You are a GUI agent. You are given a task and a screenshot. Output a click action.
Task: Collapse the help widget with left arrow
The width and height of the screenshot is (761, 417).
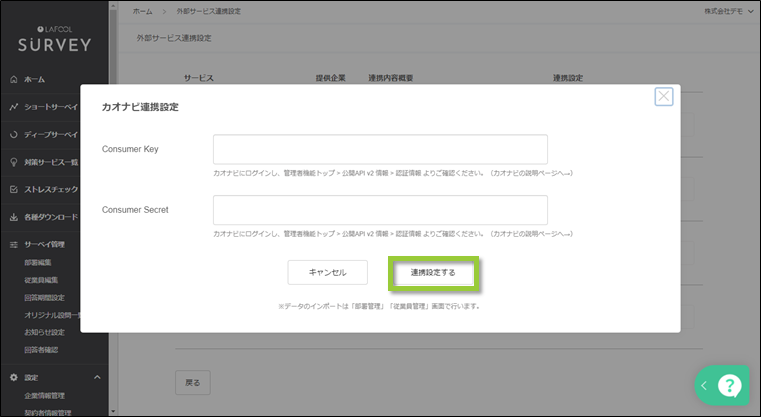tap(704, 386)
